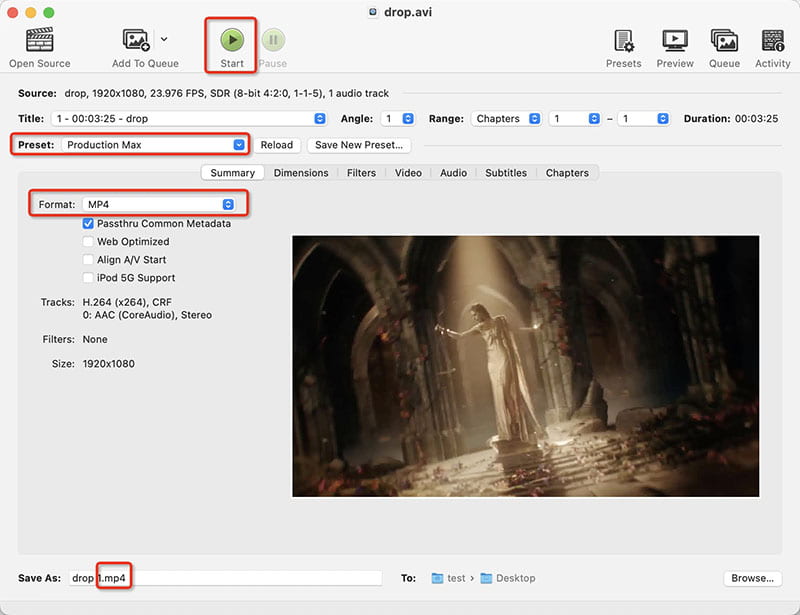Switch to the Summary tab
The height and width of the screenshot is (615, 800).
point(233,173)
